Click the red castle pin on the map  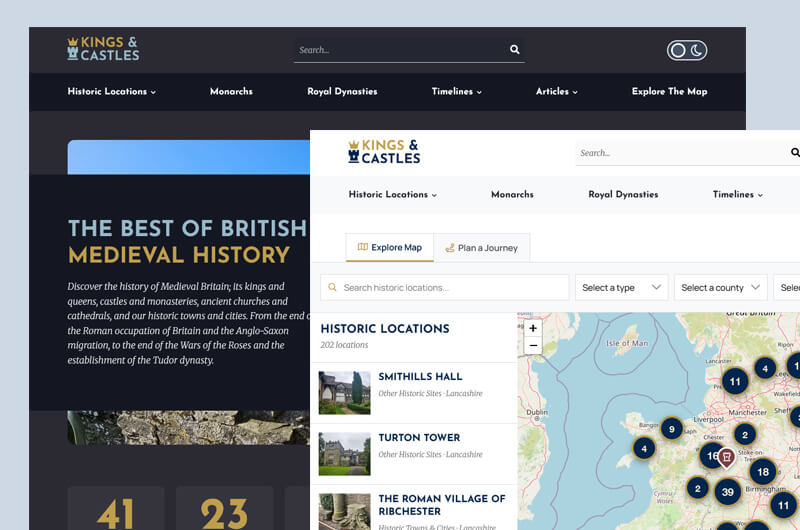pyautogui.click(x=727, y=458)
